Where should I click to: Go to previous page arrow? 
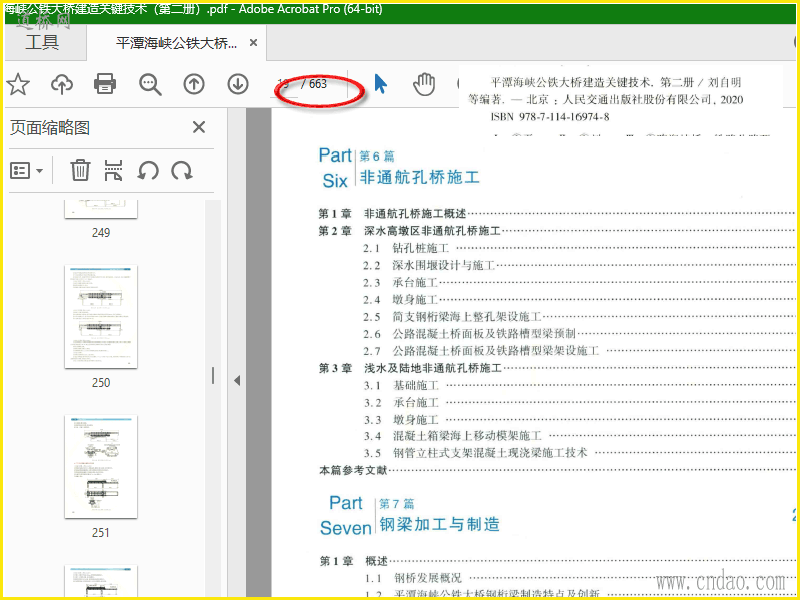pyautogui.click(x=194, y=84)
